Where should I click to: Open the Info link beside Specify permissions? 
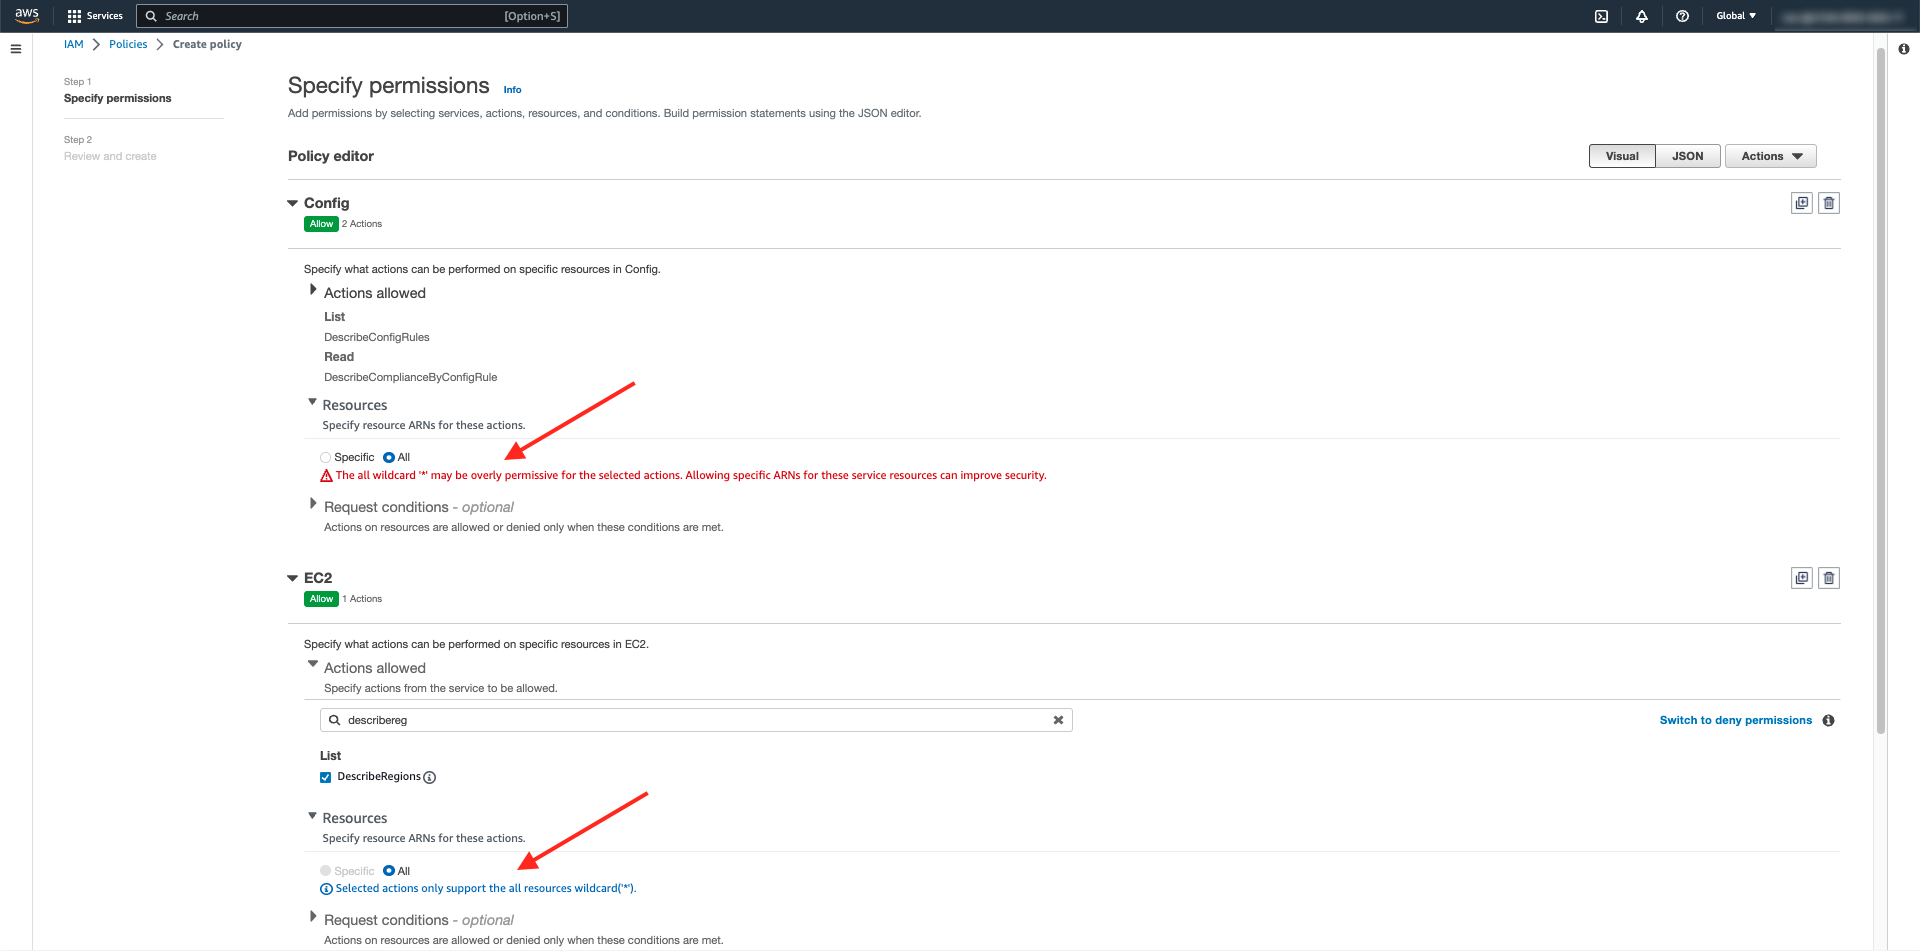tap(512, 90)
